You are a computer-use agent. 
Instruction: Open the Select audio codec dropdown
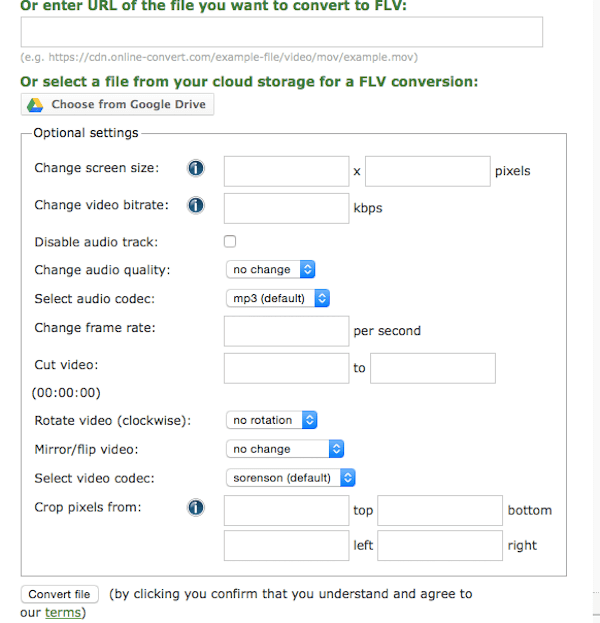278,298
